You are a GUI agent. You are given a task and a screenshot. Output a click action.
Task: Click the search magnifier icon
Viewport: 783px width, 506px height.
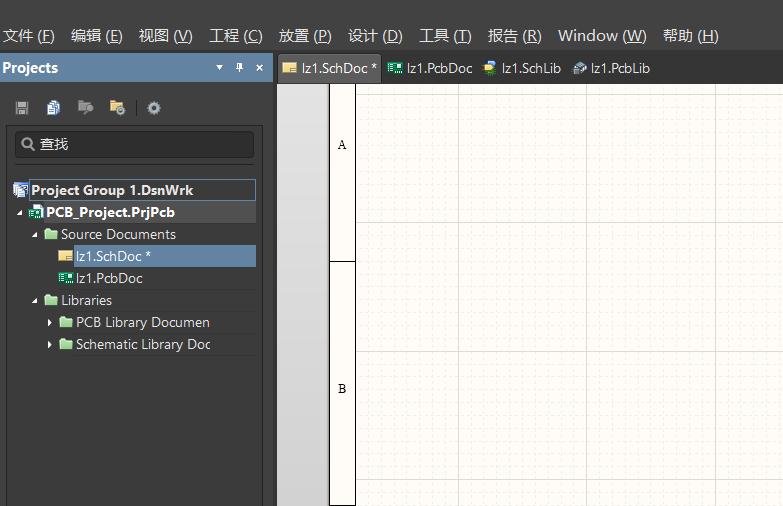coord(28,144)
